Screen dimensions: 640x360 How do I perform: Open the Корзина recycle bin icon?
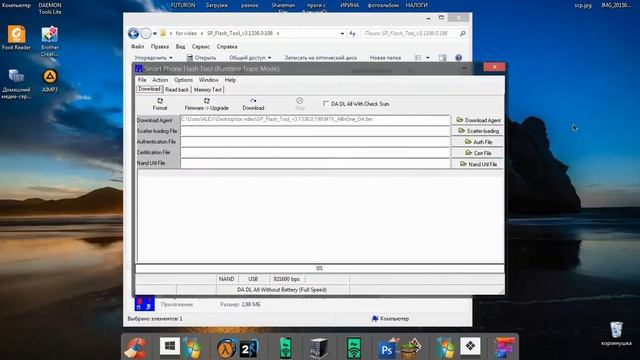616,333
